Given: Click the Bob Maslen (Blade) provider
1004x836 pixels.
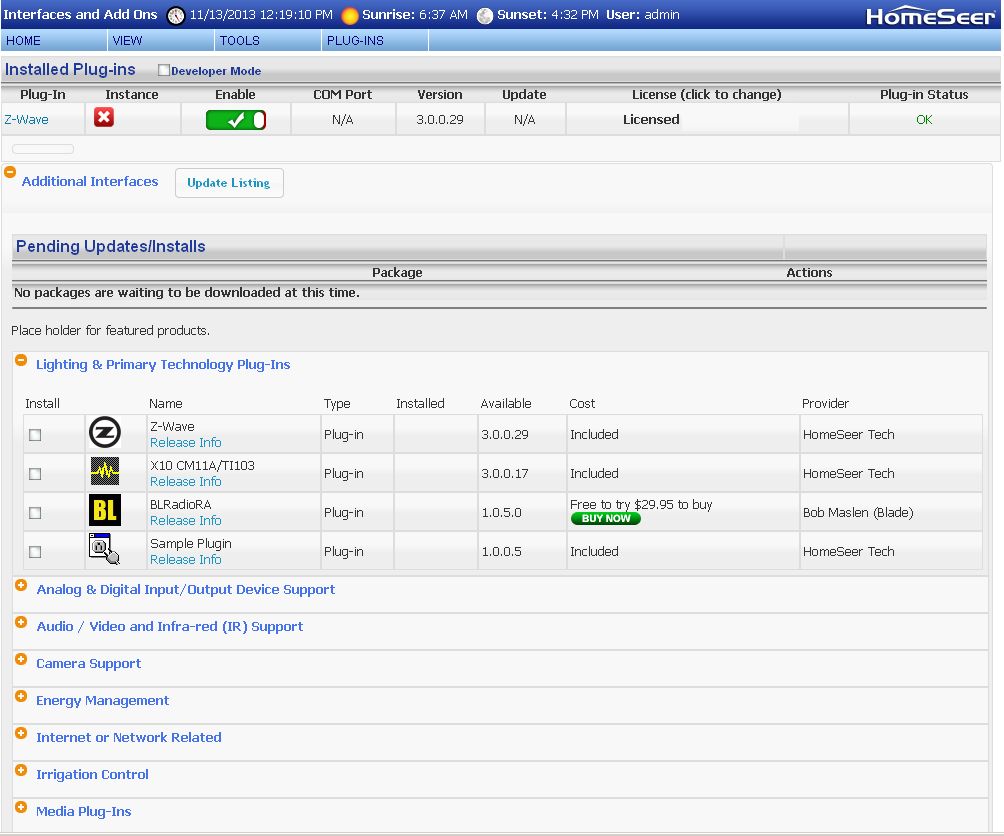Looking at the screenshot, I should (858, 513).
